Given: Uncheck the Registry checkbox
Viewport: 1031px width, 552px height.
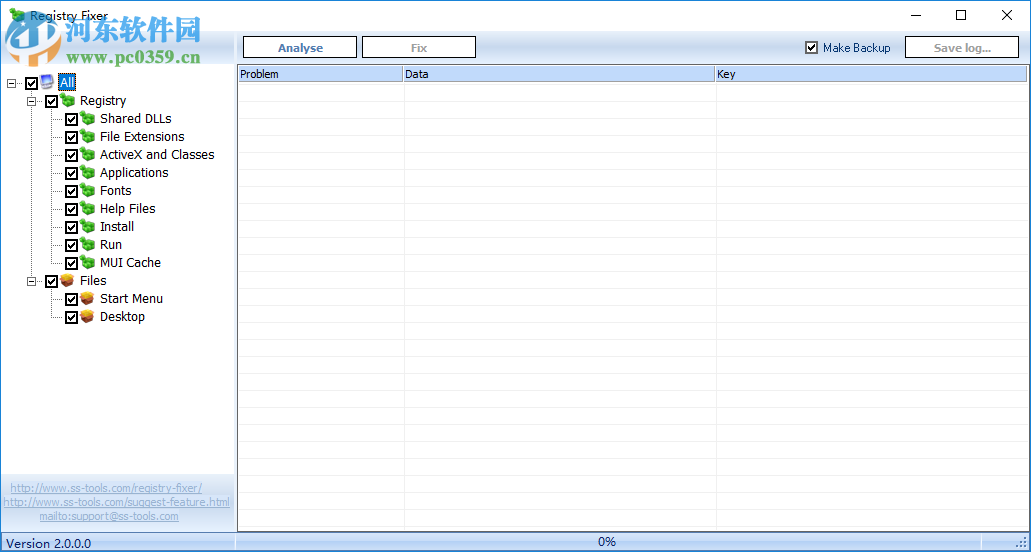Looking at the screenshot, I should [51, 101].
